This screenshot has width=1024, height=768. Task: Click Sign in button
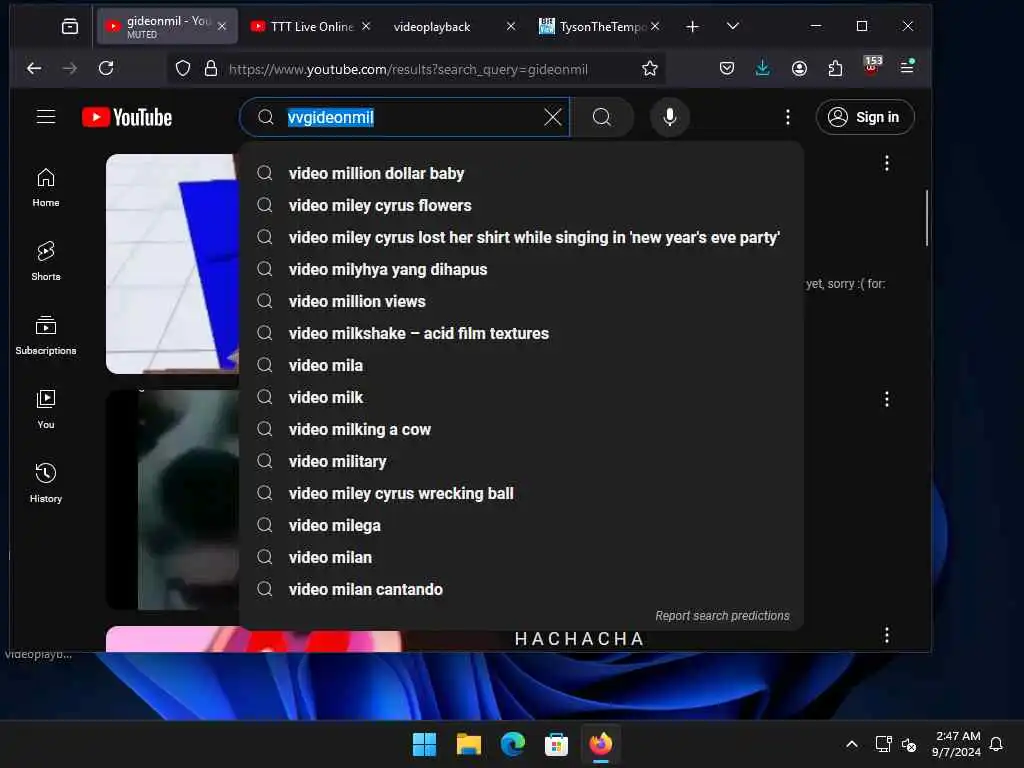[865, 117]
